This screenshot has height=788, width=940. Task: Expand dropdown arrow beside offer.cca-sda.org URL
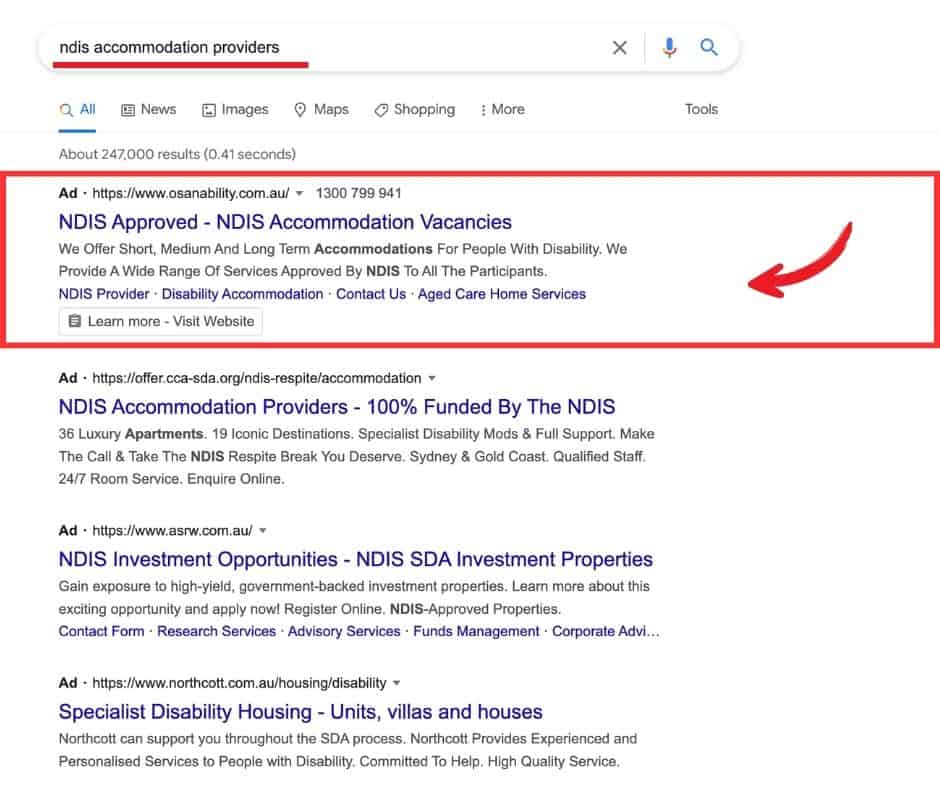pyautogui.click(x=432, y=379)
